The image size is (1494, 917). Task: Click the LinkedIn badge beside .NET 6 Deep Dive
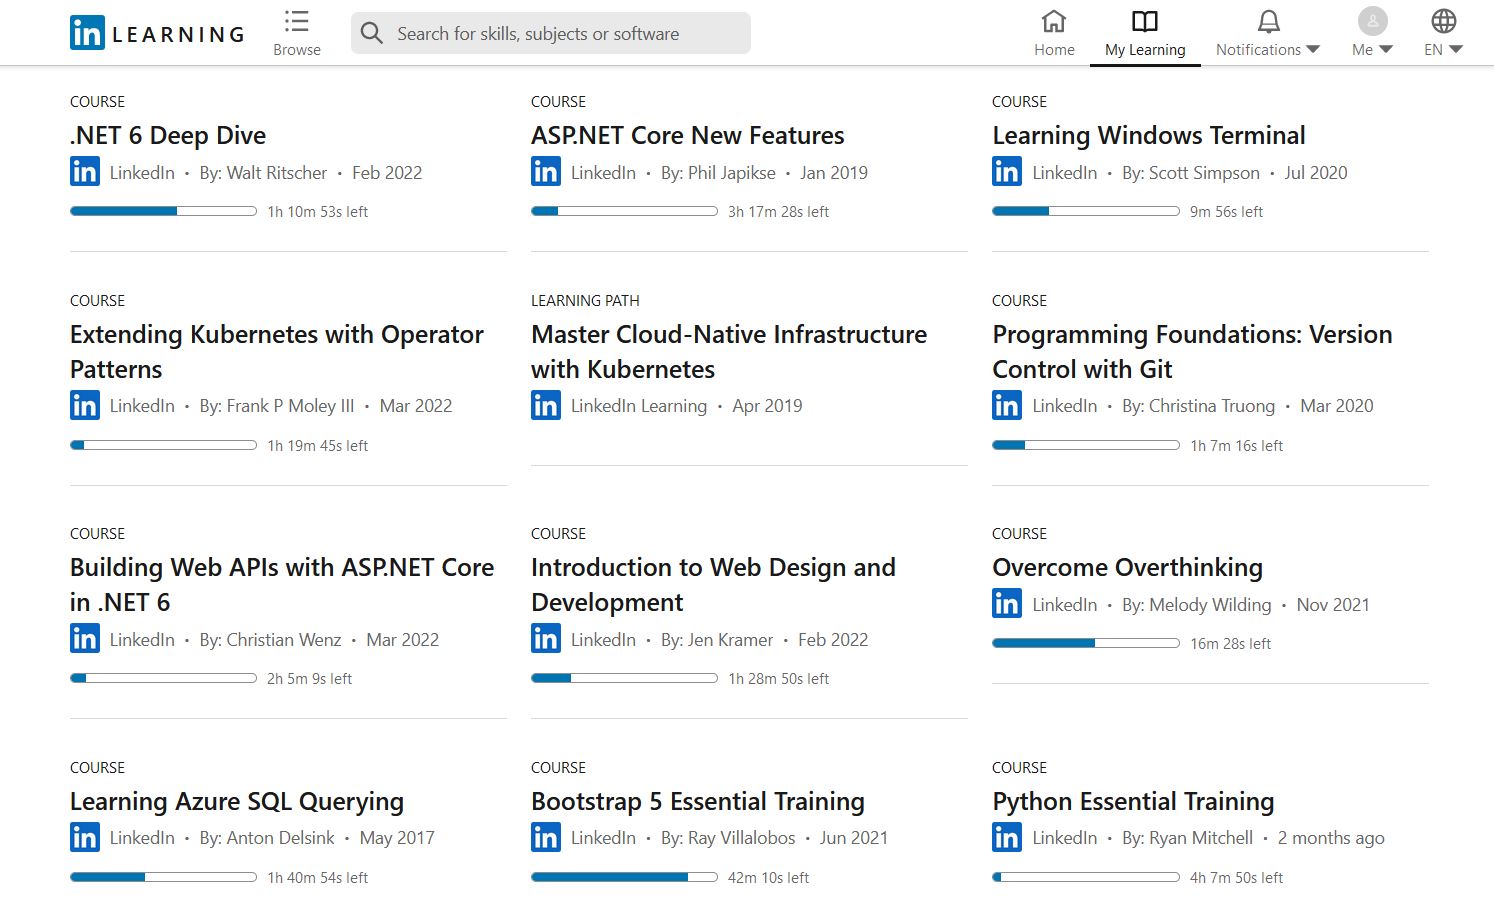(85, 171)
